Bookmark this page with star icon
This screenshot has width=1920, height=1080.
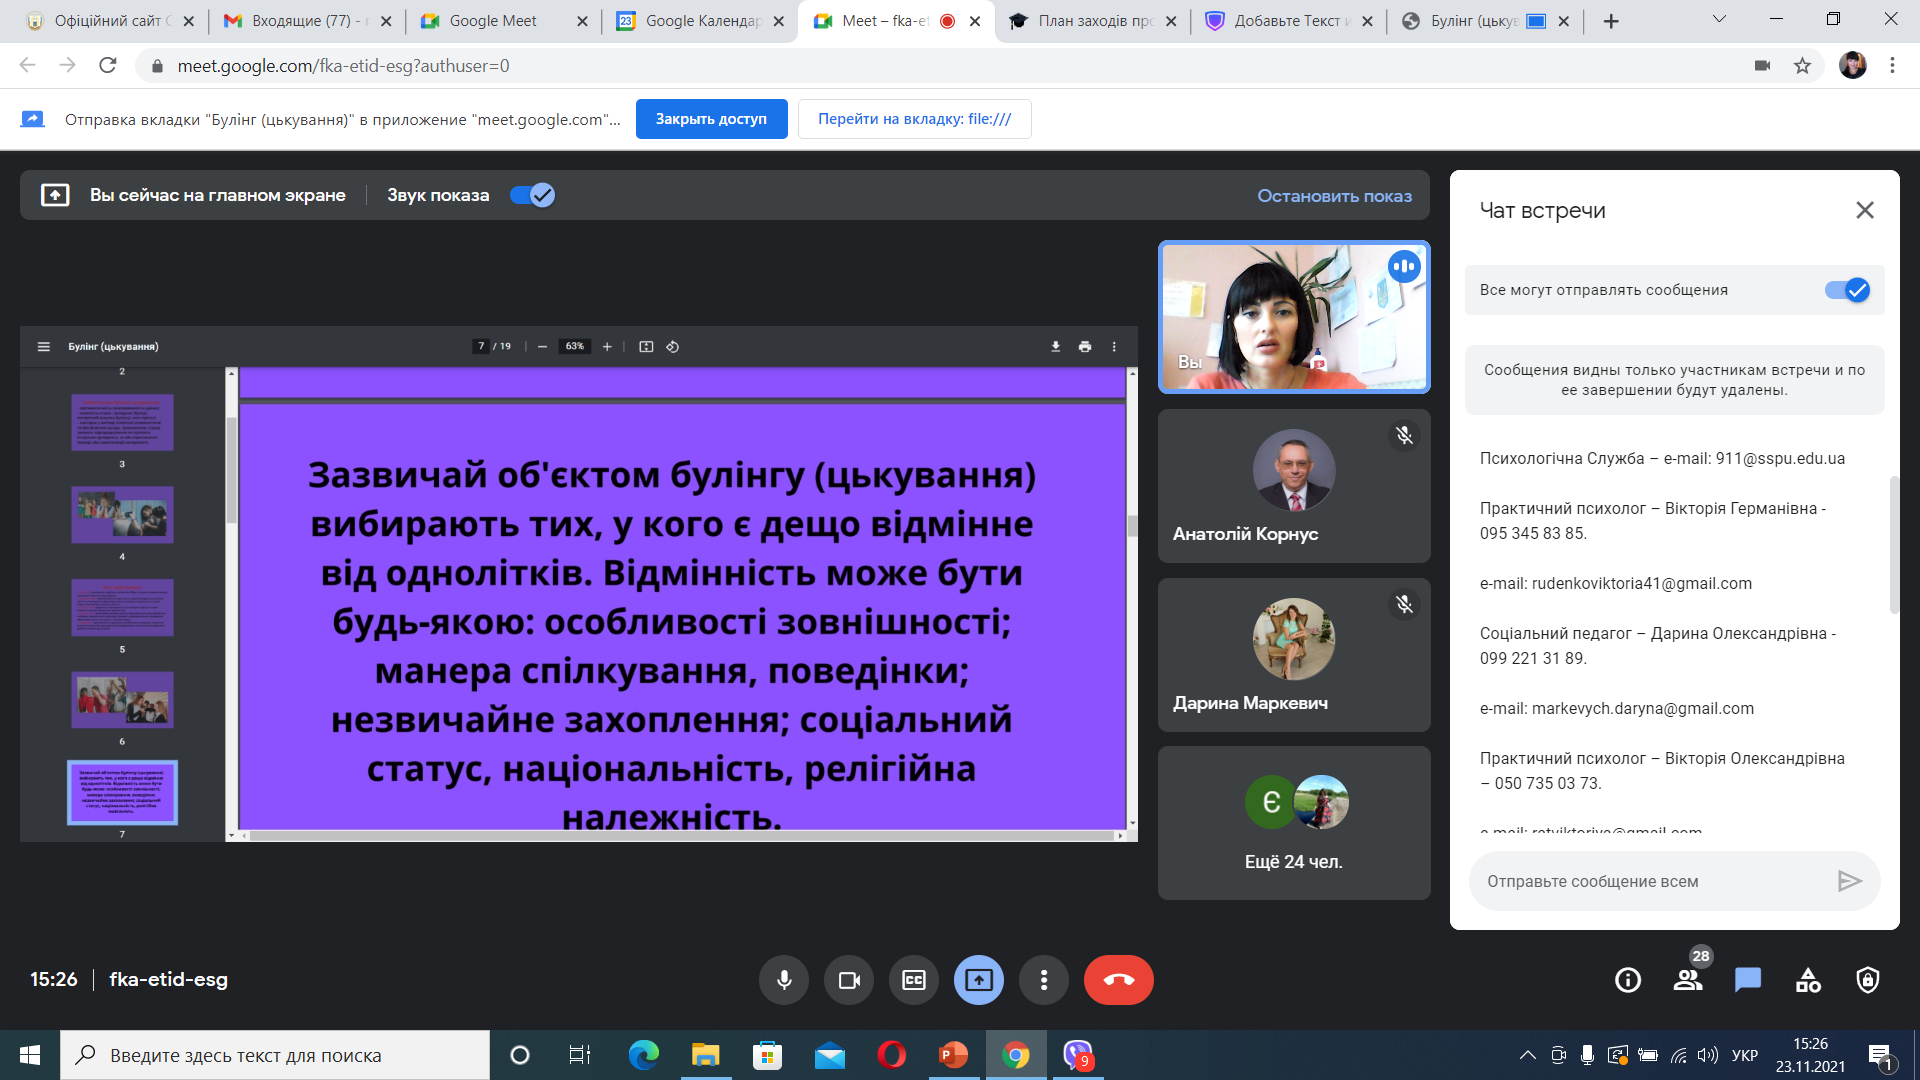(x=1802, y=66)
